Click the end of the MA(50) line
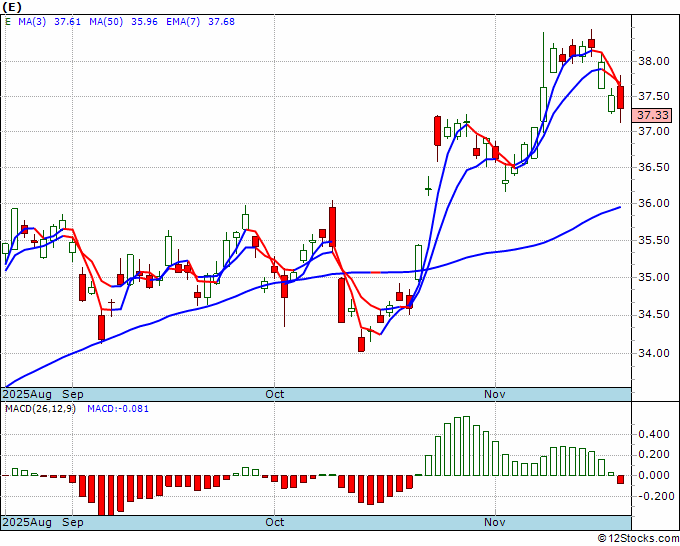This screenshot has width=680, height=546. [x=620, y=207]
